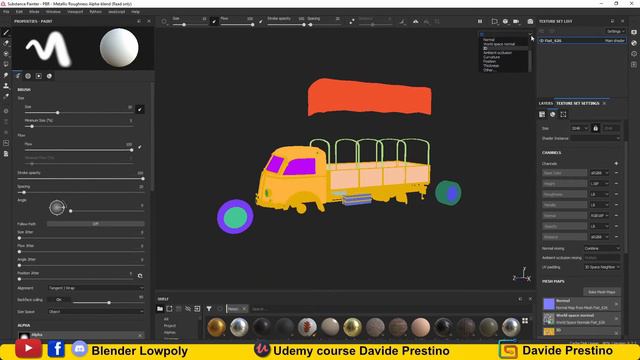Click the gold material sphere thumbnail
The width and height of the screenshot is (640, 360).
coord(216,327)
